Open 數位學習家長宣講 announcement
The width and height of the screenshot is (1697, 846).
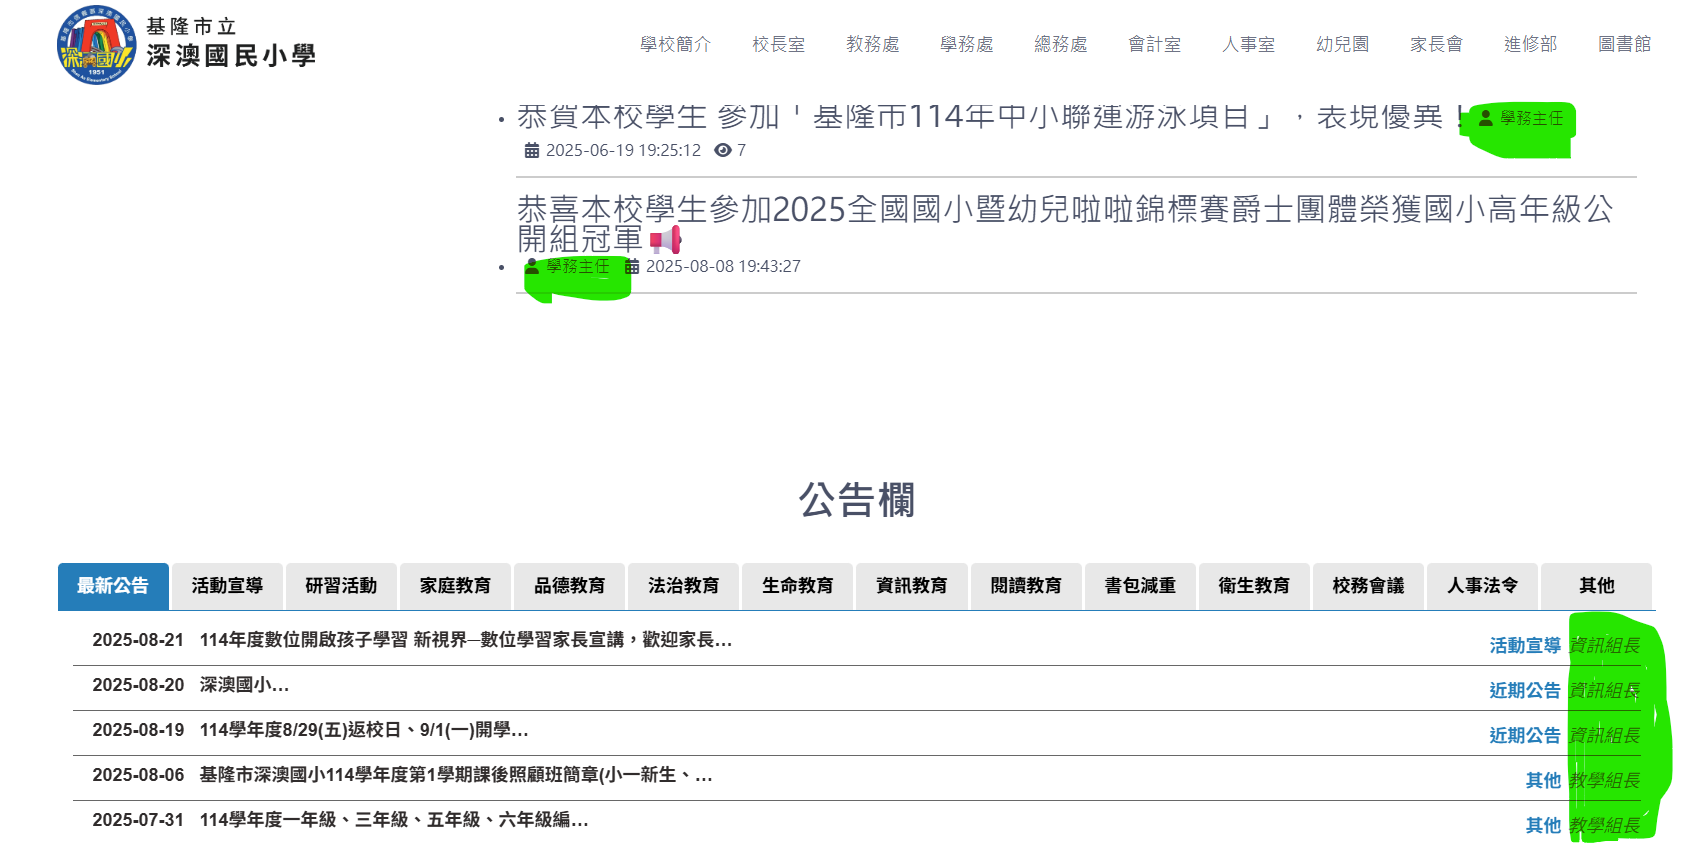[466, 640]
